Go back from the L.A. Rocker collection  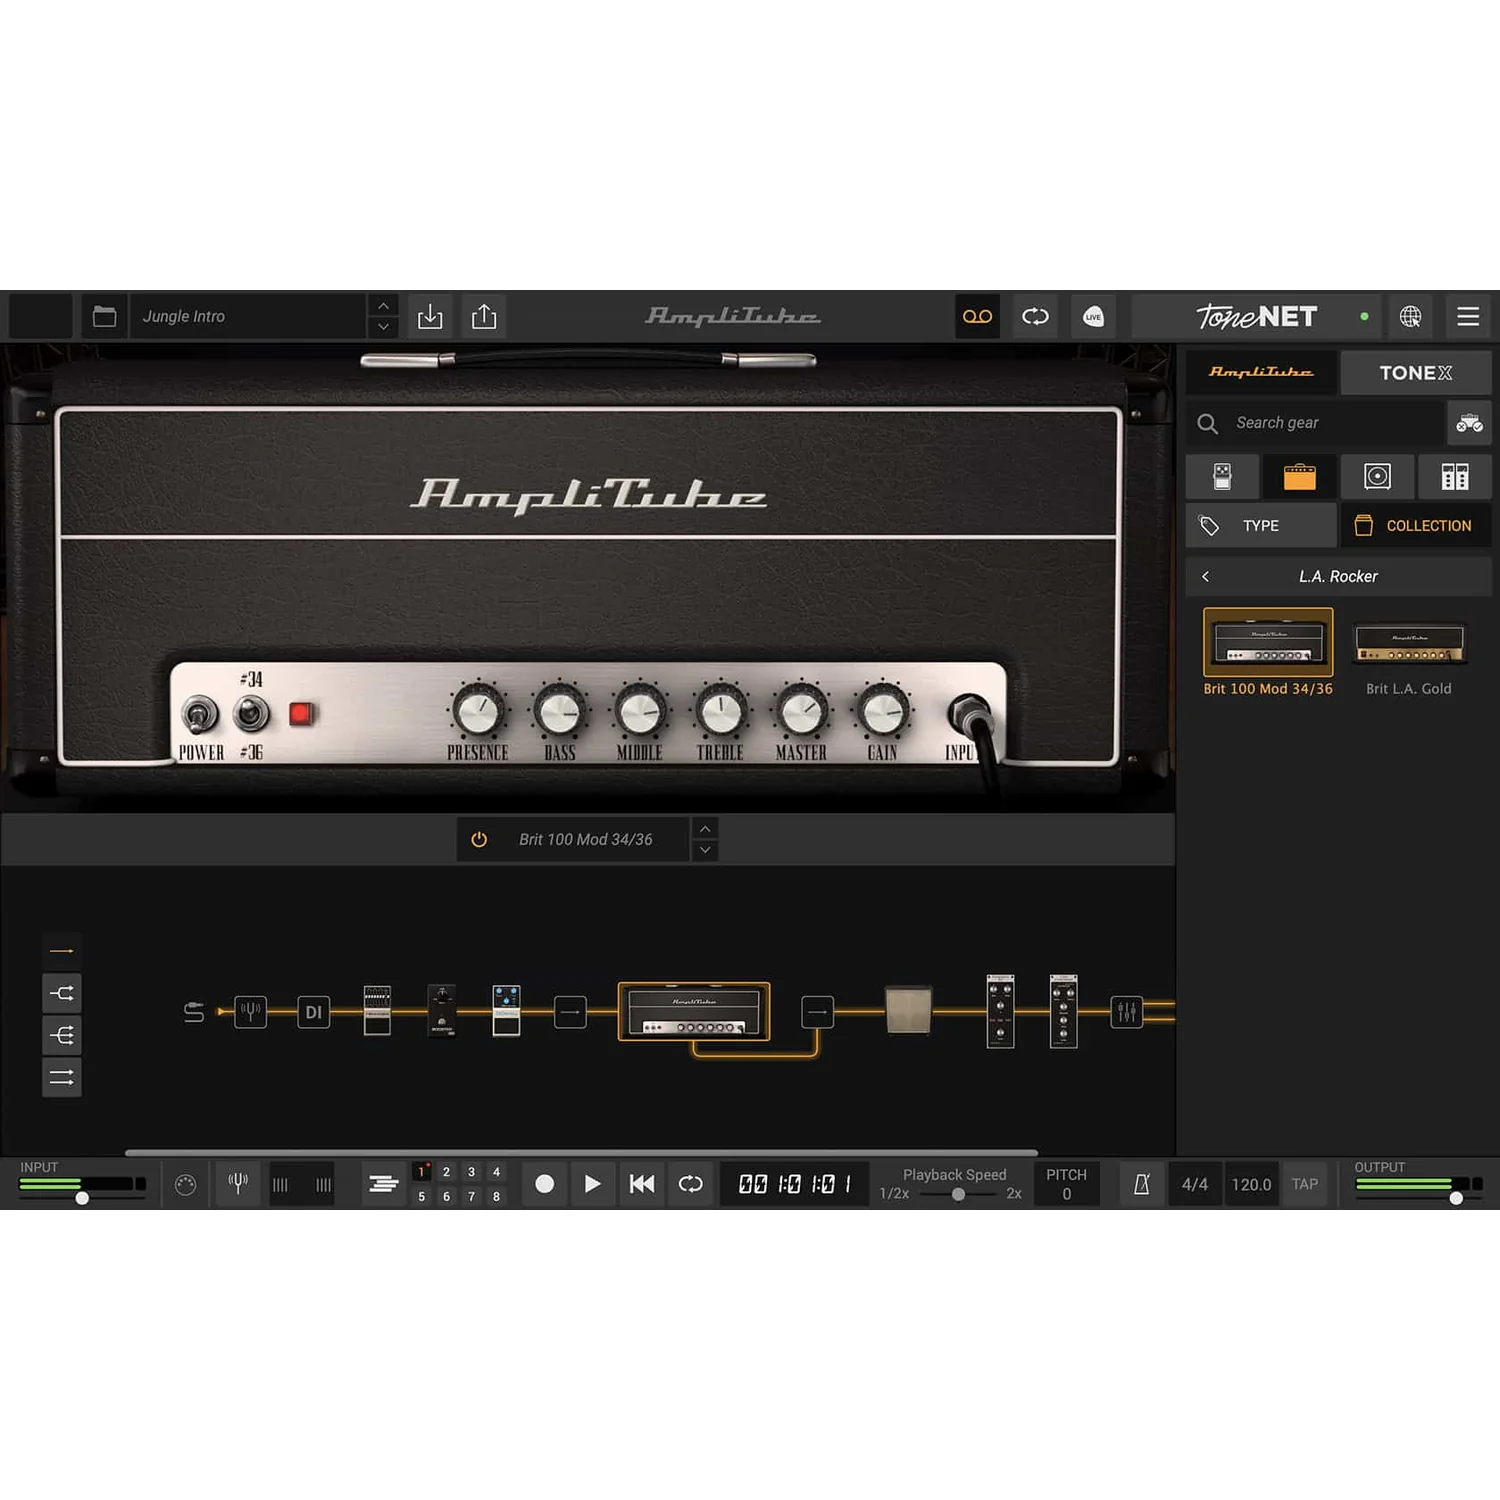pyautogui.click(x=1206, y=577)
